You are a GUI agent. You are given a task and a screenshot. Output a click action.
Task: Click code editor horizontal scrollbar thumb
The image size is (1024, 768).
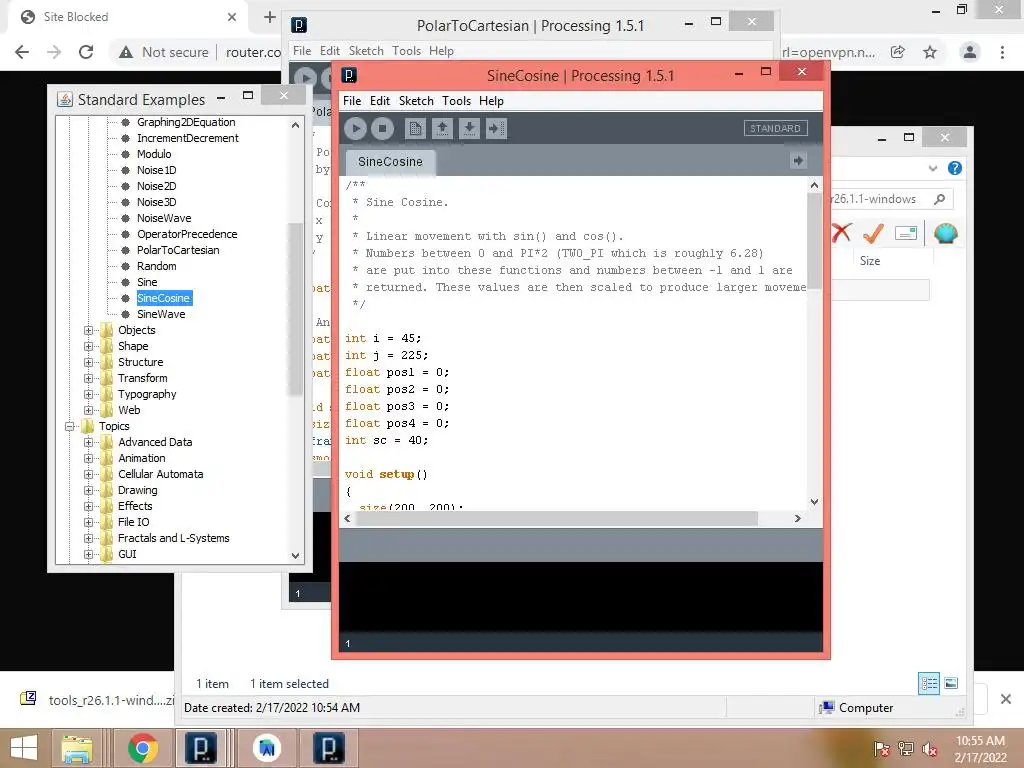pos(556,519)
